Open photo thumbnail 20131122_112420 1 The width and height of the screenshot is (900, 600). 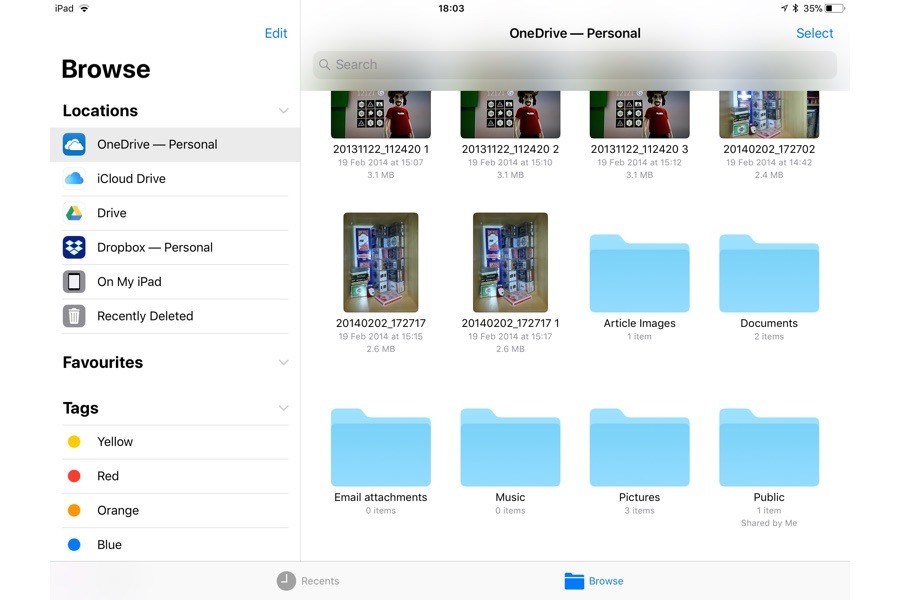coord(381,114)
